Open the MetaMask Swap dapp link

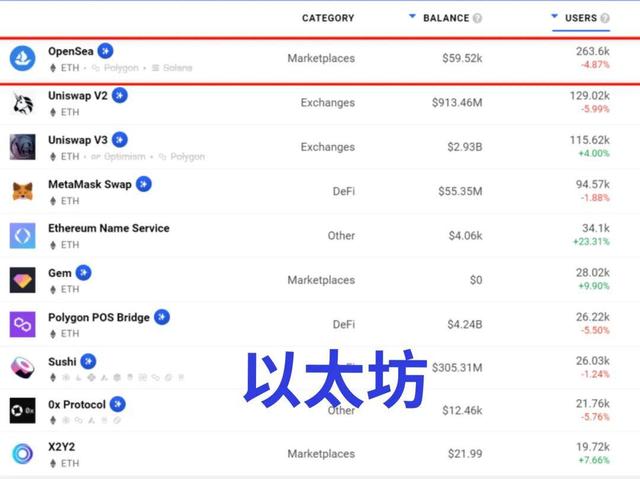[90, 184]
